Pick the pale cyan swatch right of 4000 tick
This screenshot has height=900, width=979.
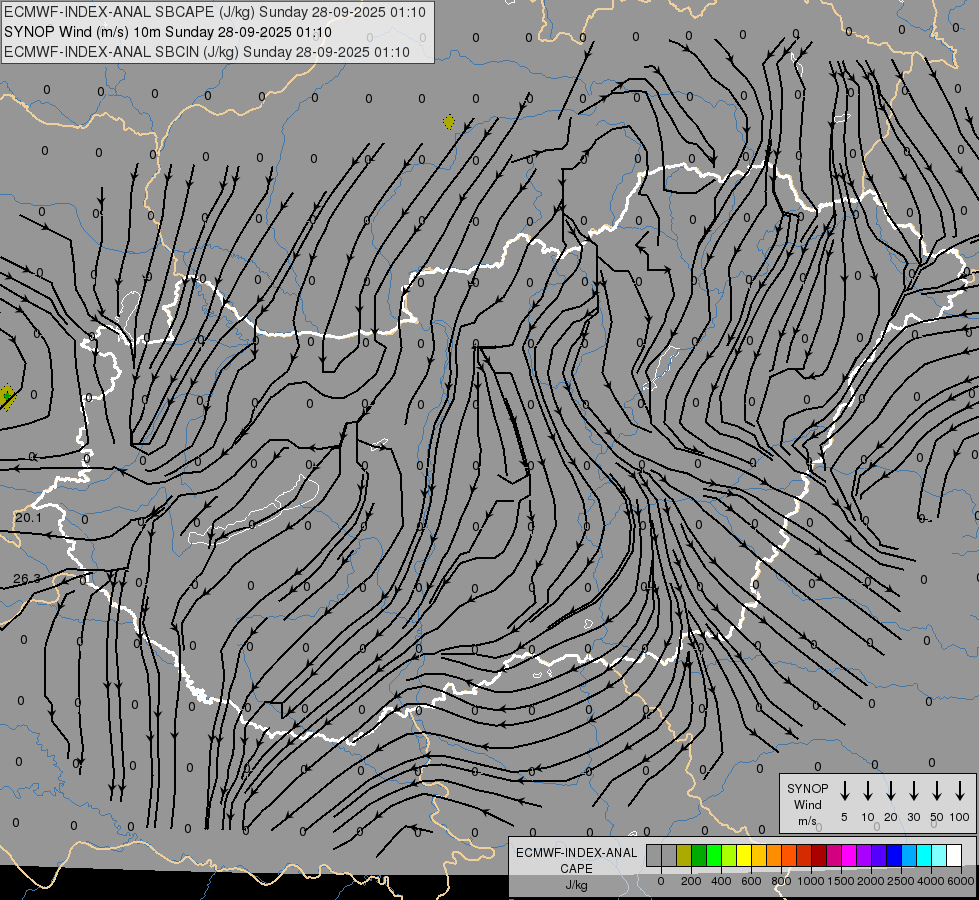click(x=940, y=855)
